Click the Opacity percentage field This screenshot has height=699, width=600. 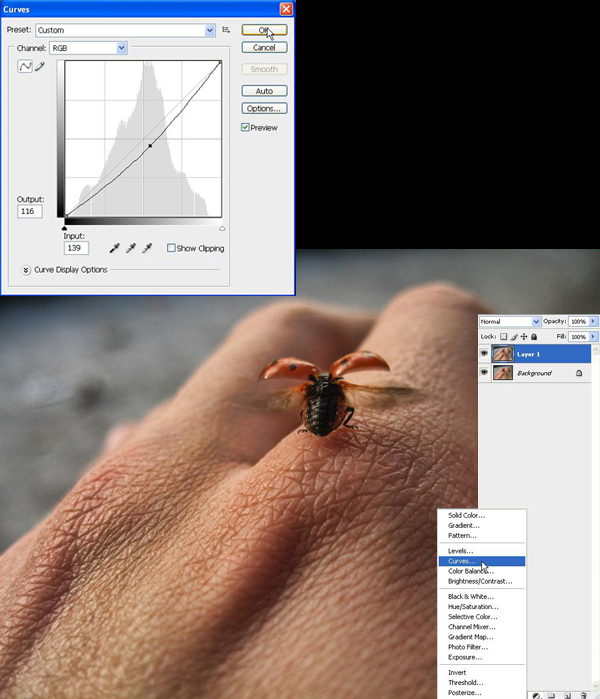click(x=578, y=321)
